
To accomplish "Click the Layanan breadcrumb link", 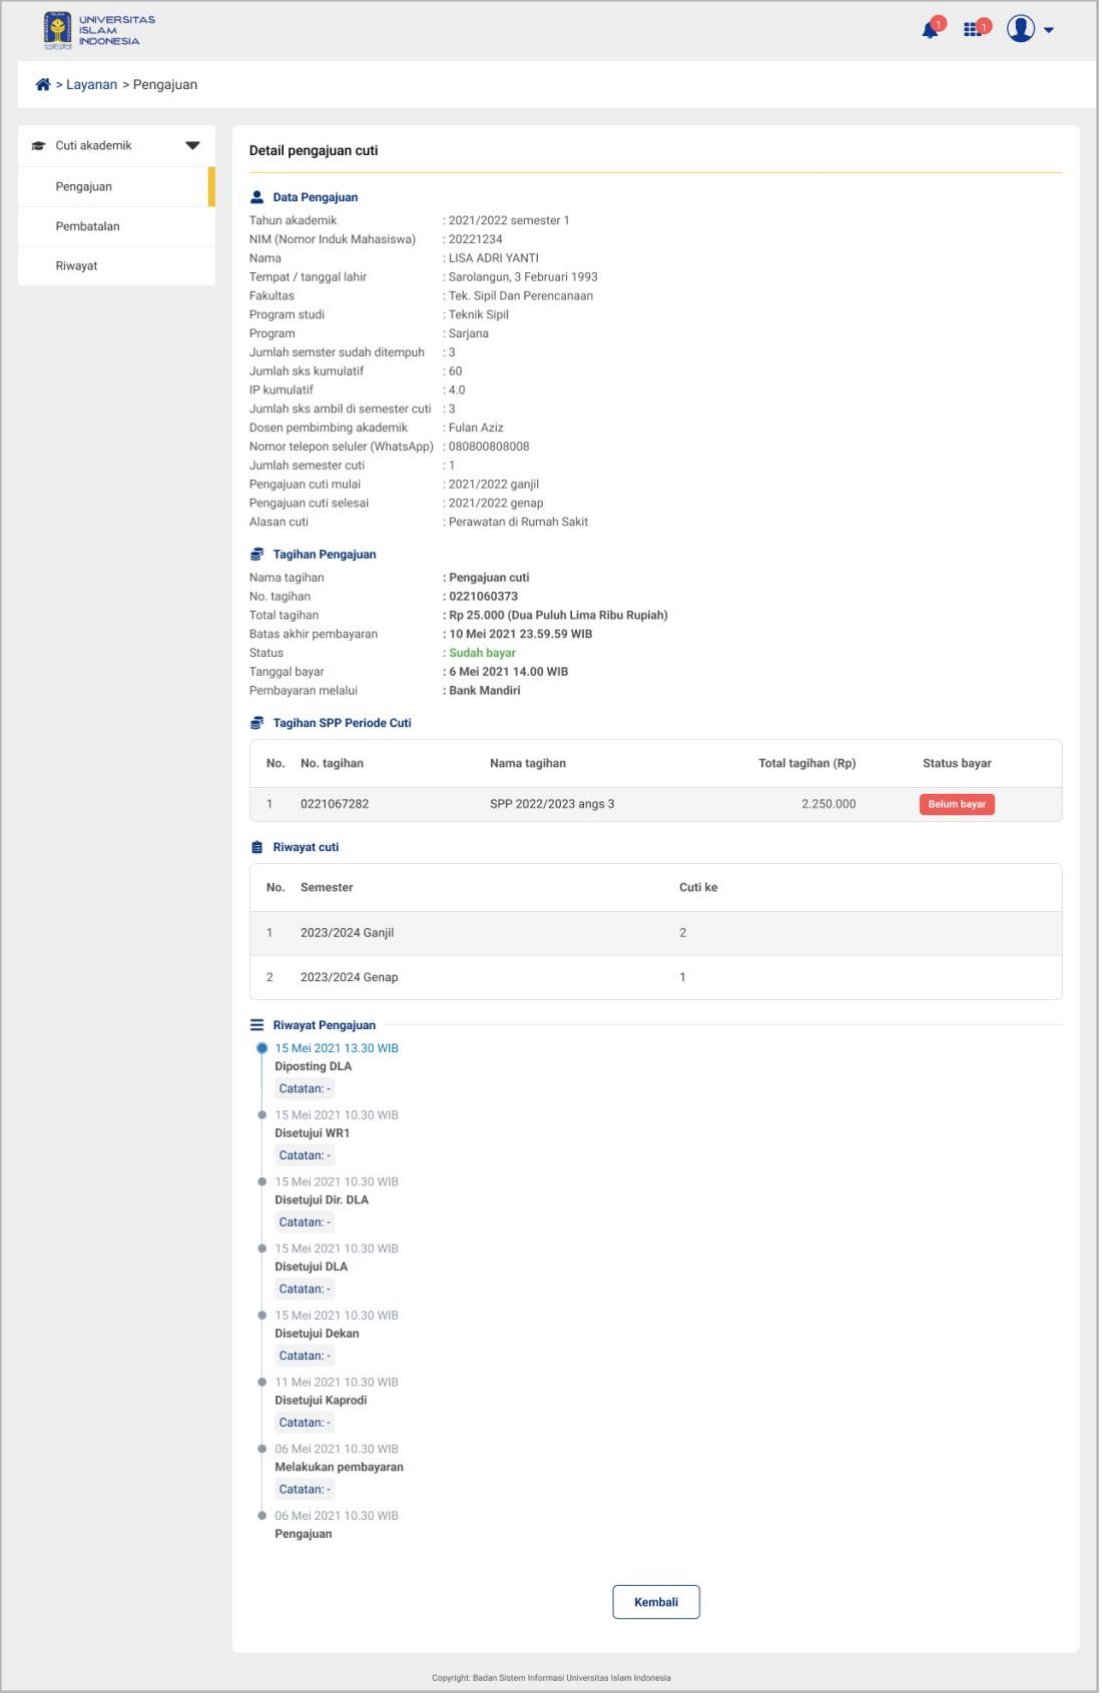I will click(92, 85).
